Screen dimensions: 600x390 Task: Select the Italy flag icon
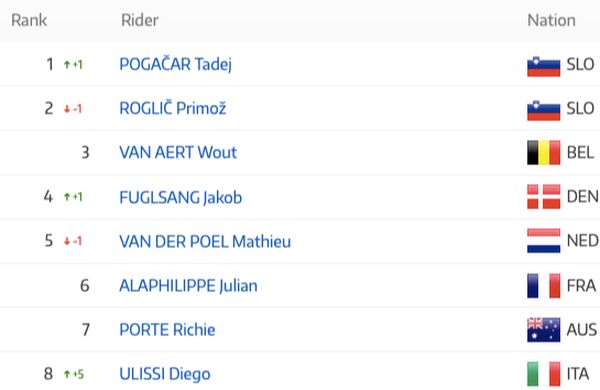coord(543,374)
